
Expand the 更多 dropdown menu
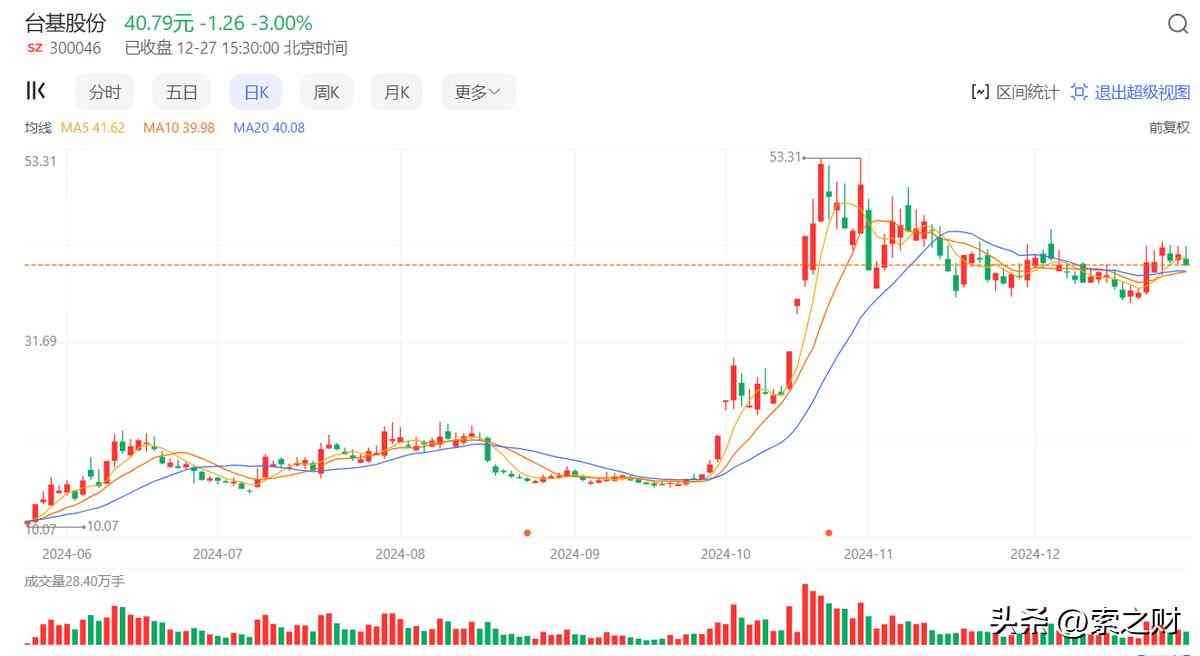478,92
